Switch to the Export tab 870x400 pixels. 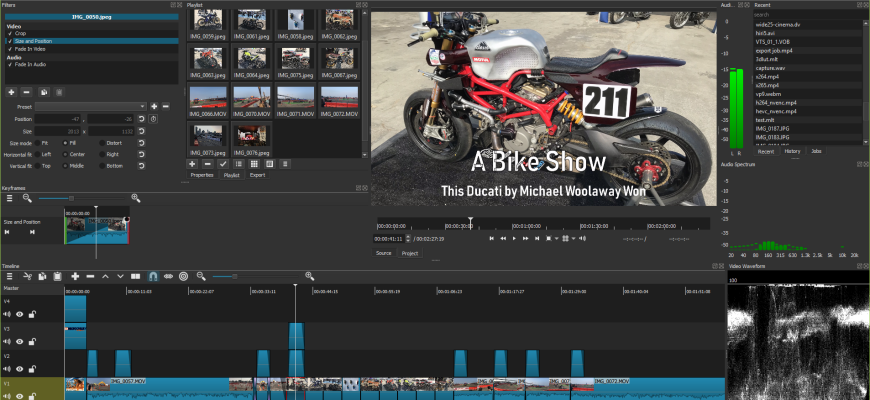tap(257, 175)
